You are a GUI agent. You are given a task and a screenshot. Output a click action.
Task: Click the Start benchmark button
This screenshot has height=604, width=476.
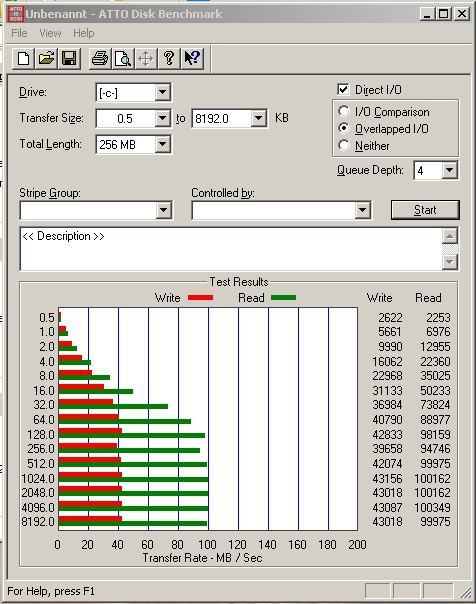point(425,210)
